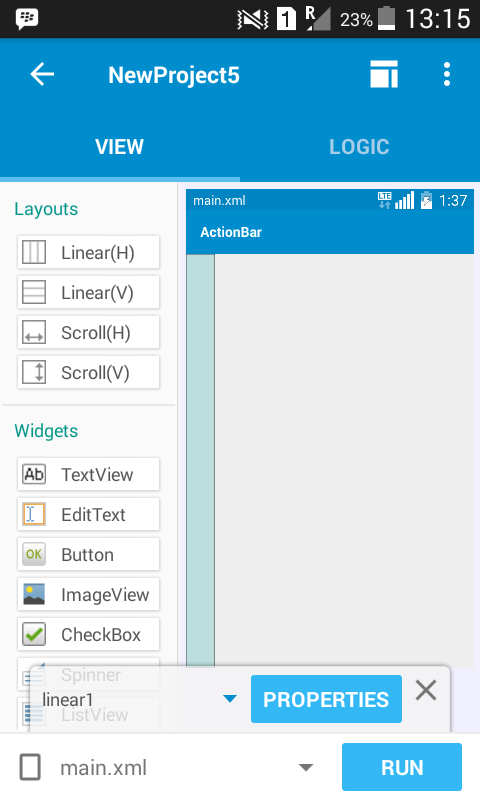Click the preview LTE indicator icon
The height and width of the screenshot is (800, 480).
[385, 200]
